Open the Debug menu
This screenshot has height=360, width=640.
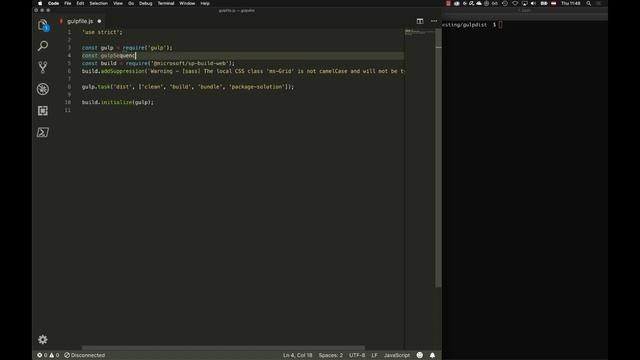(x=146, y=3)
